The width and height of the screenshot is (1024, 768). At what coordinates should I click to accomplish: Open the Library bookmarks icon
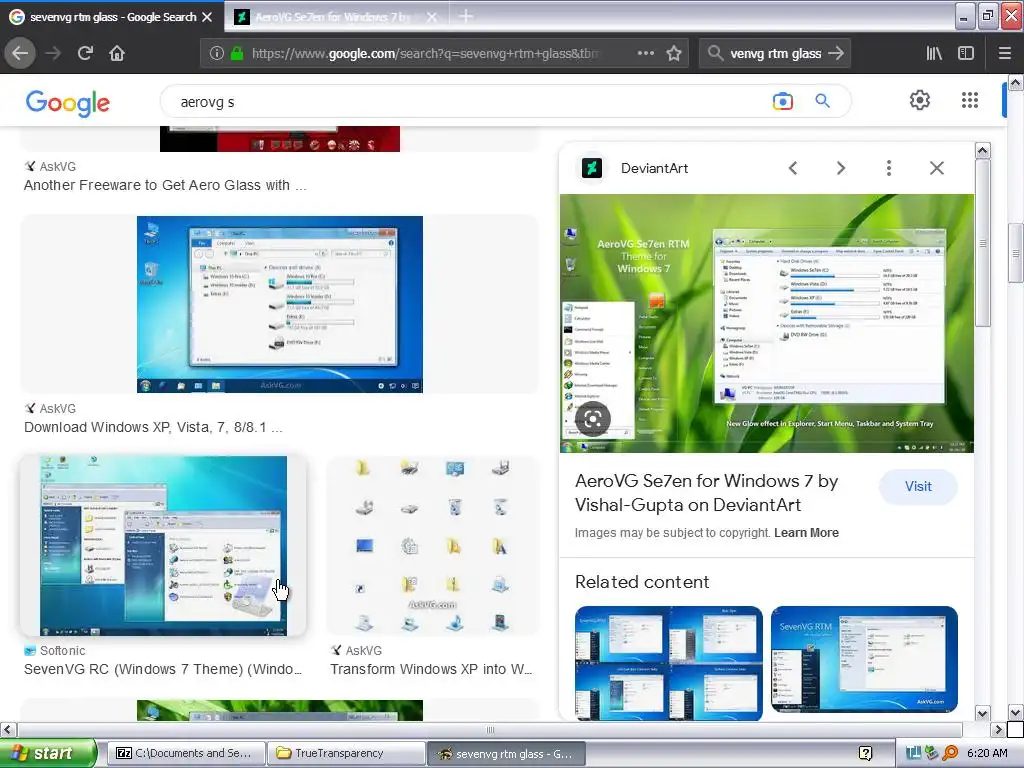click(934, 54)
